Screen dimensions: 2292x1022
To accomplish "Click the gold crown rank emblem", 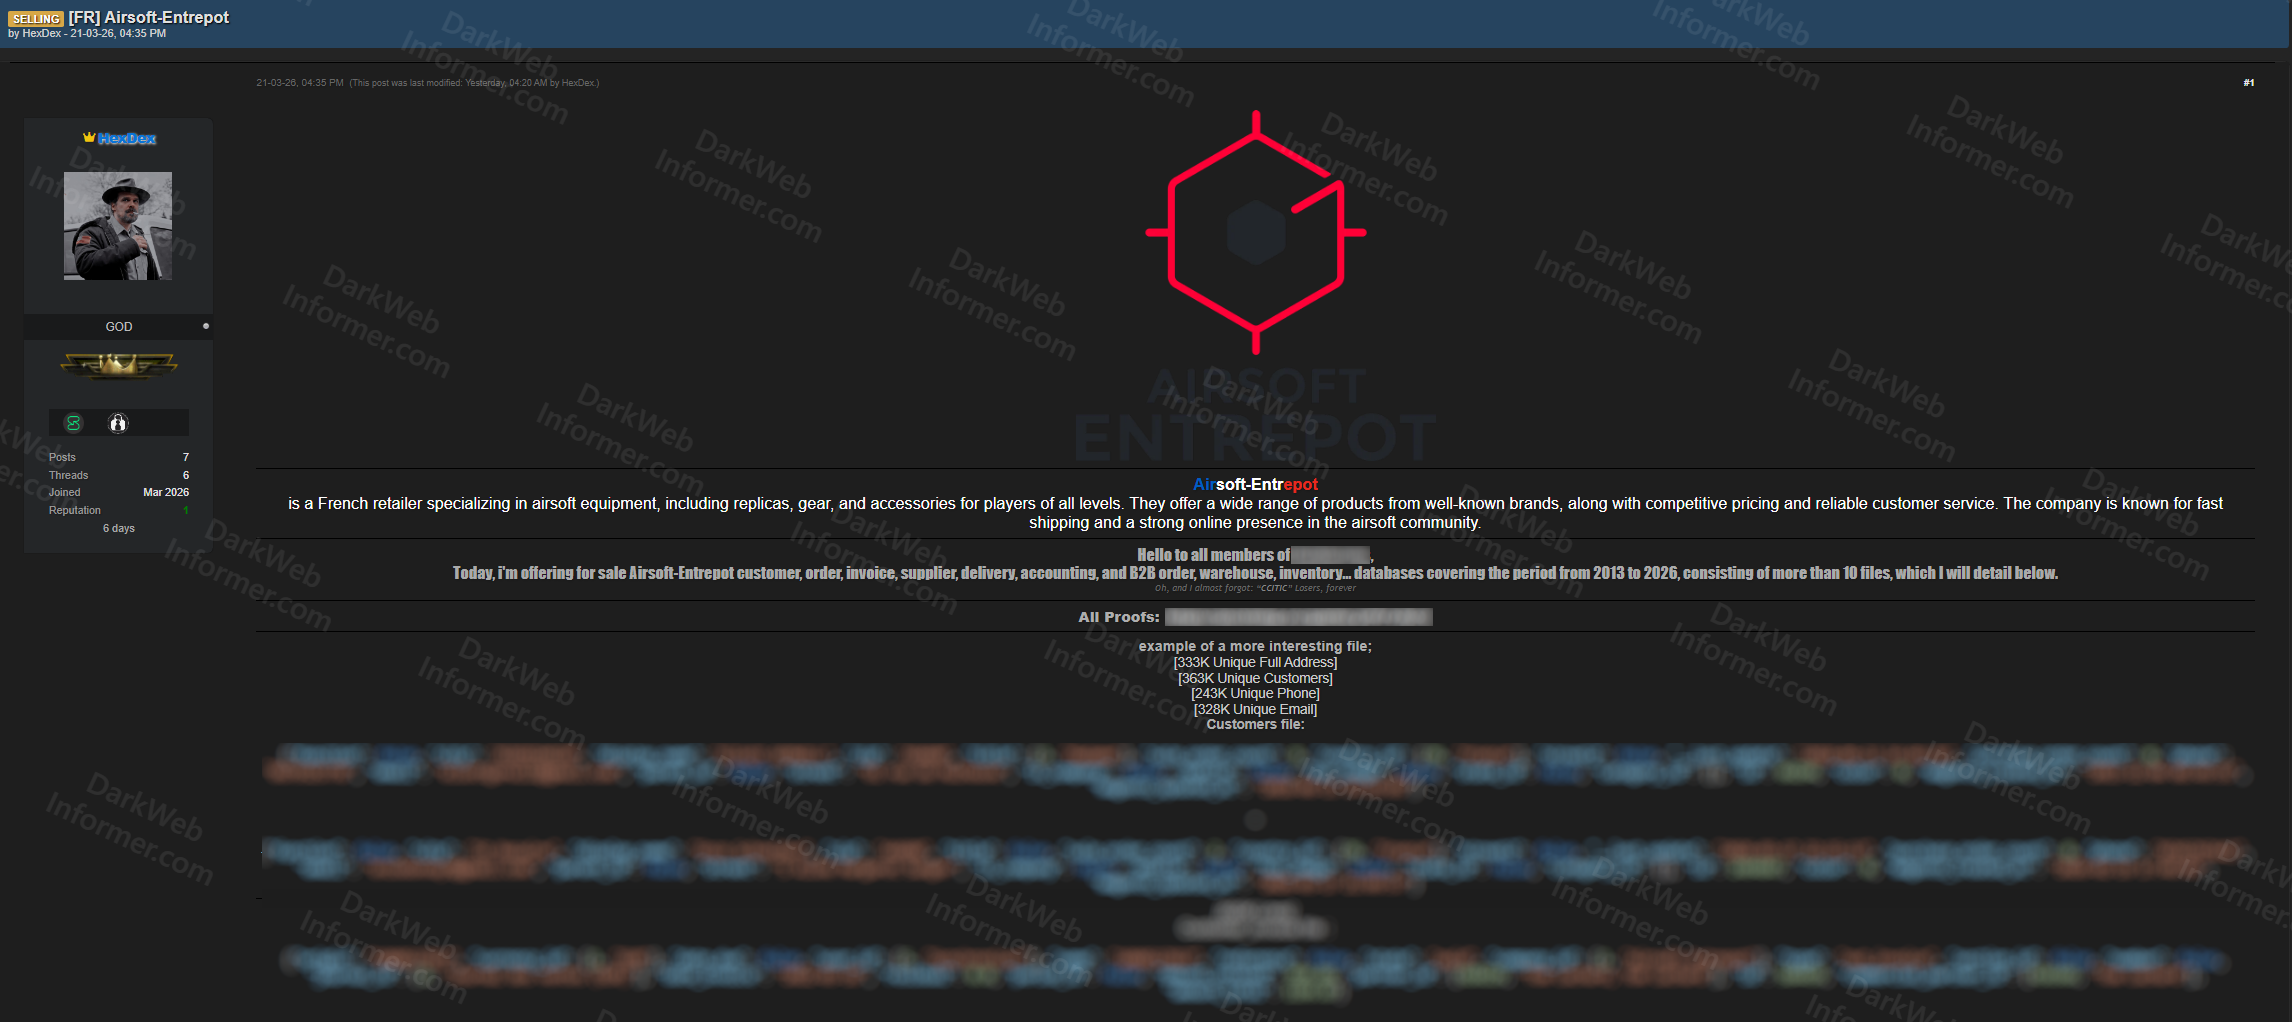I will 119,366.
